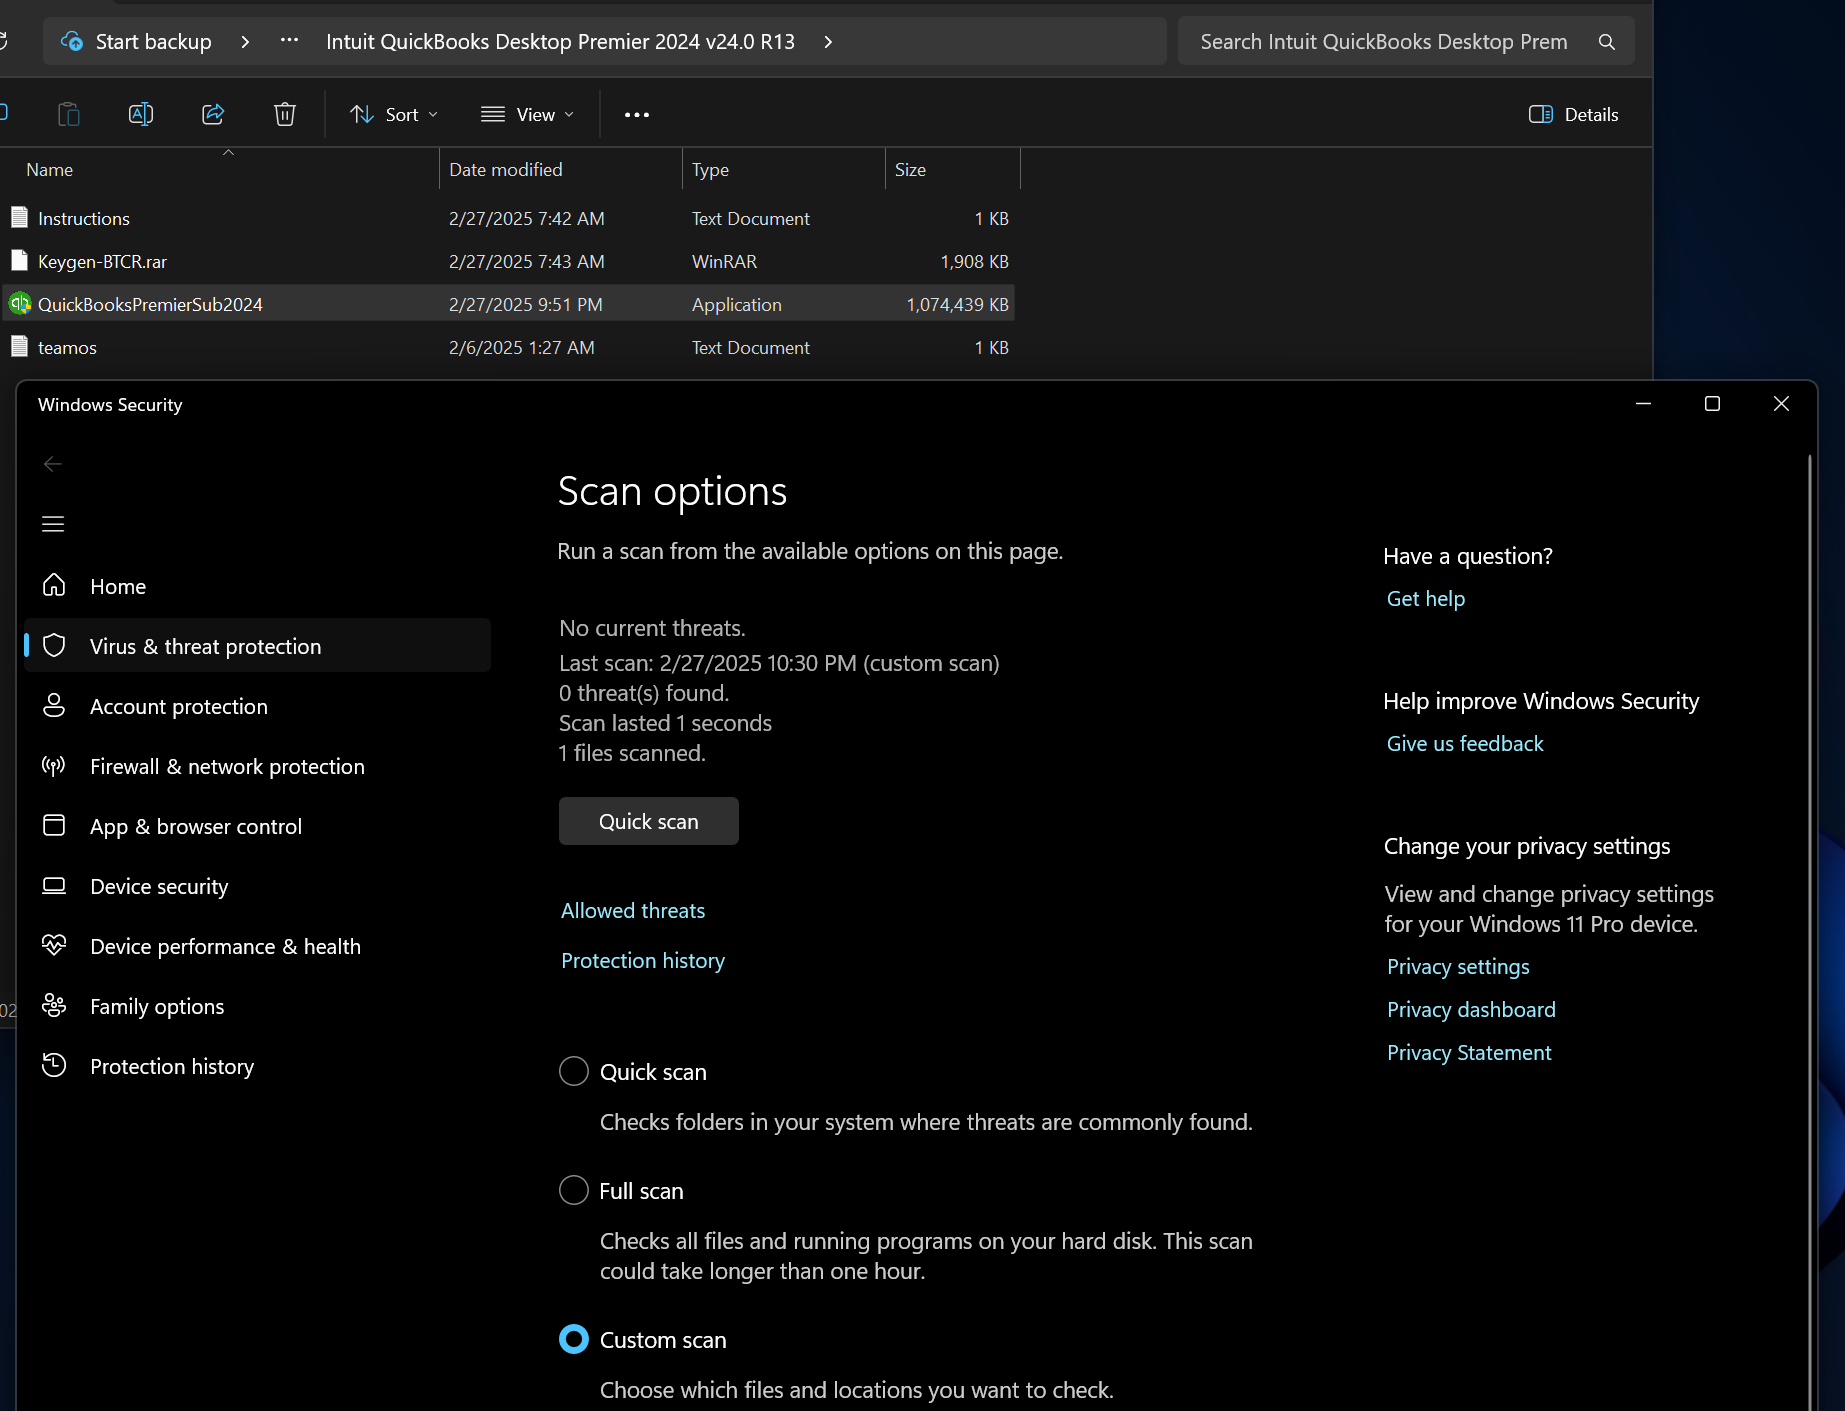This screenshot has height=1411, width=1845.
Task: Click the Intuit QuickBooks Desktop Premier breadcrumb
Action: point(560,42)
